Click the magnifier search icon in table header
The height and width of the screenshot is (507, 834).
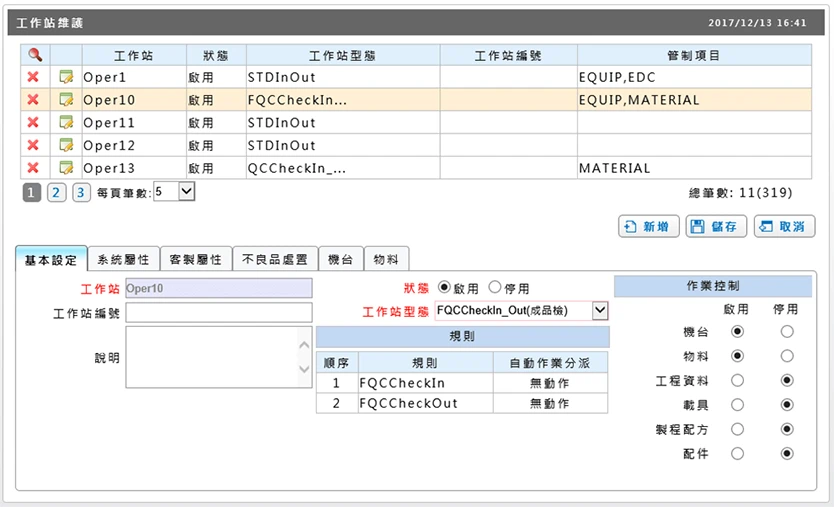click(x=35, y=54)
